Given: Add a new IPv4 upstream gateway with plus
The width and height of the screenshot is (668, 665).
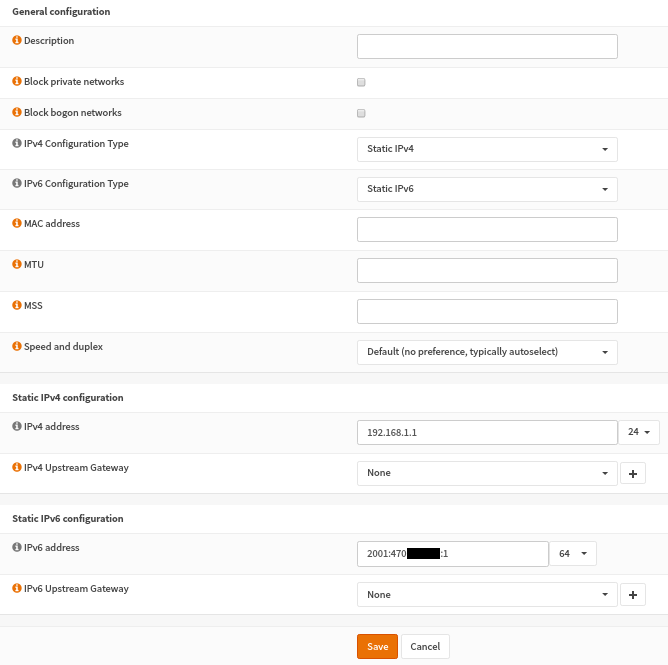Looking at the screenshot, I should click(x=633, y=473).
